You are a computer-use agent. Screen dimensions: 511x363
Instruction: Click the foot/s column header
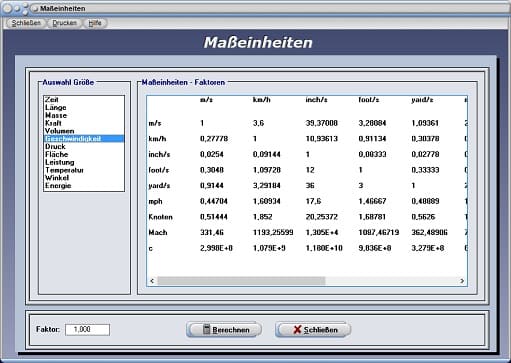369,100
